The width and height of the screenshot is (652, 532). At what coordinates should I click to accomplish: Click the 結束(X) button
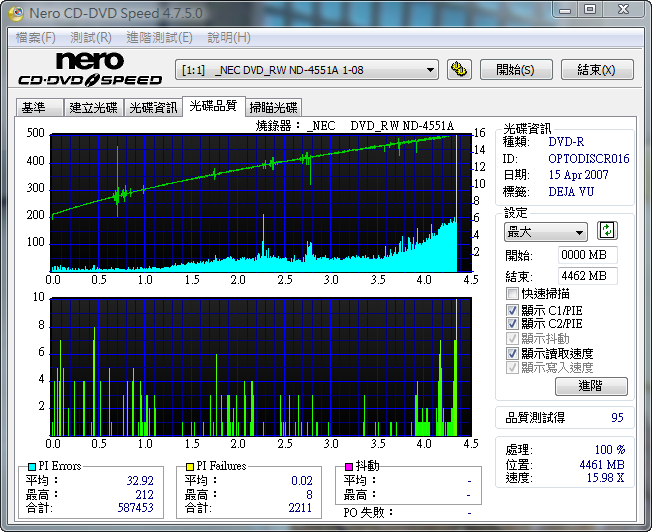[597, 69]
